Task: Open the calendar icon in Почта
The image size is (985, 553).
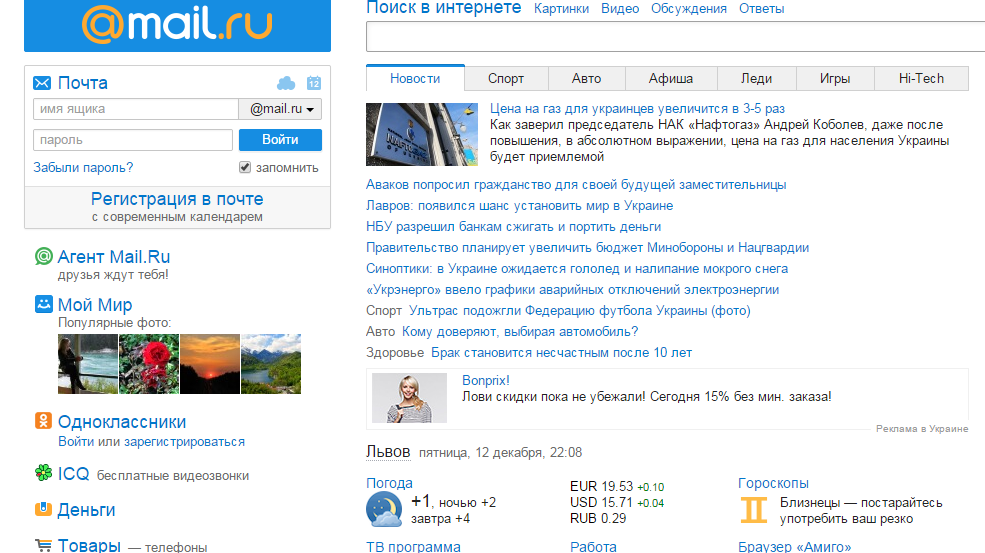Action: 313,83
